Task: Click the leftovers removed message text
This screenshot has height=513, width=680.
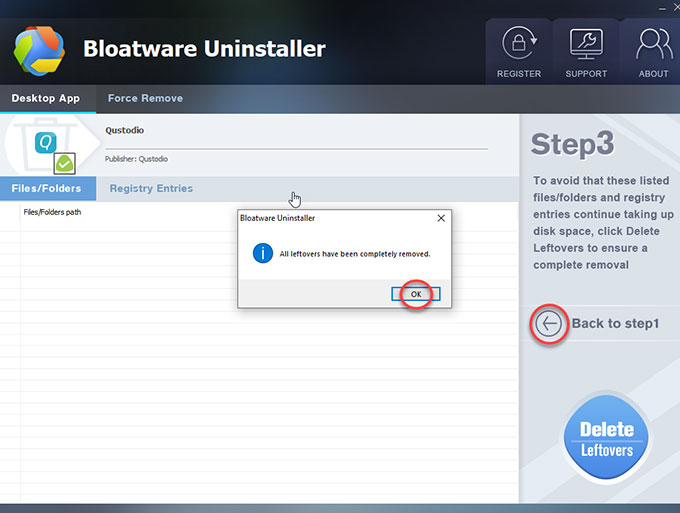Action: (x=355, y=254)
